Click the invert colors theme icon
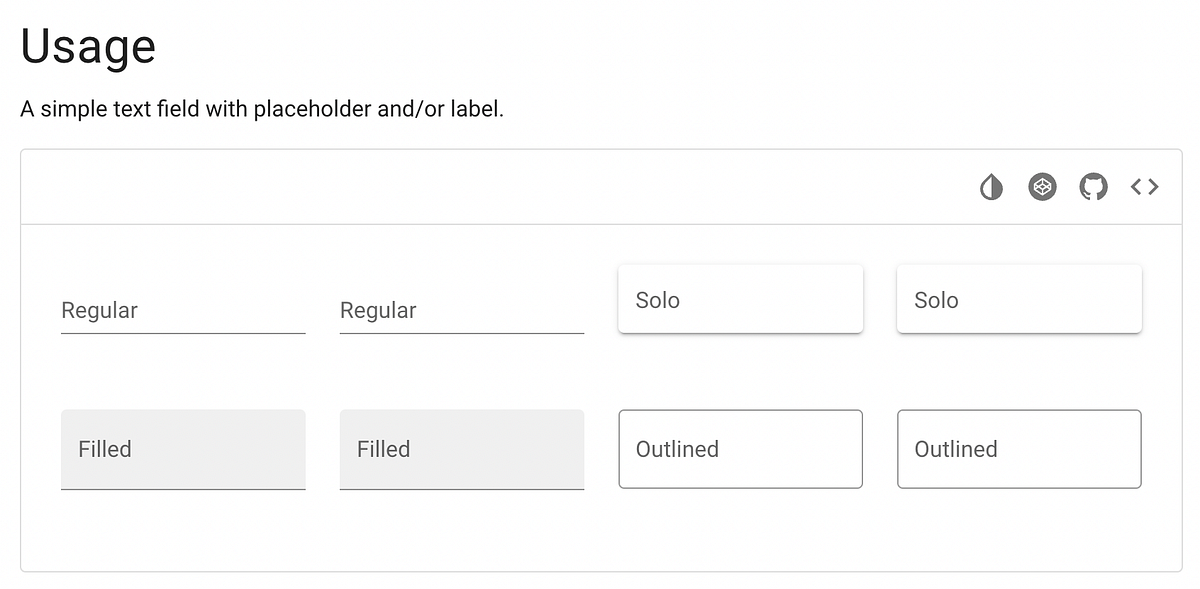Screen dimensions: 1200x589 pos(991,187)
